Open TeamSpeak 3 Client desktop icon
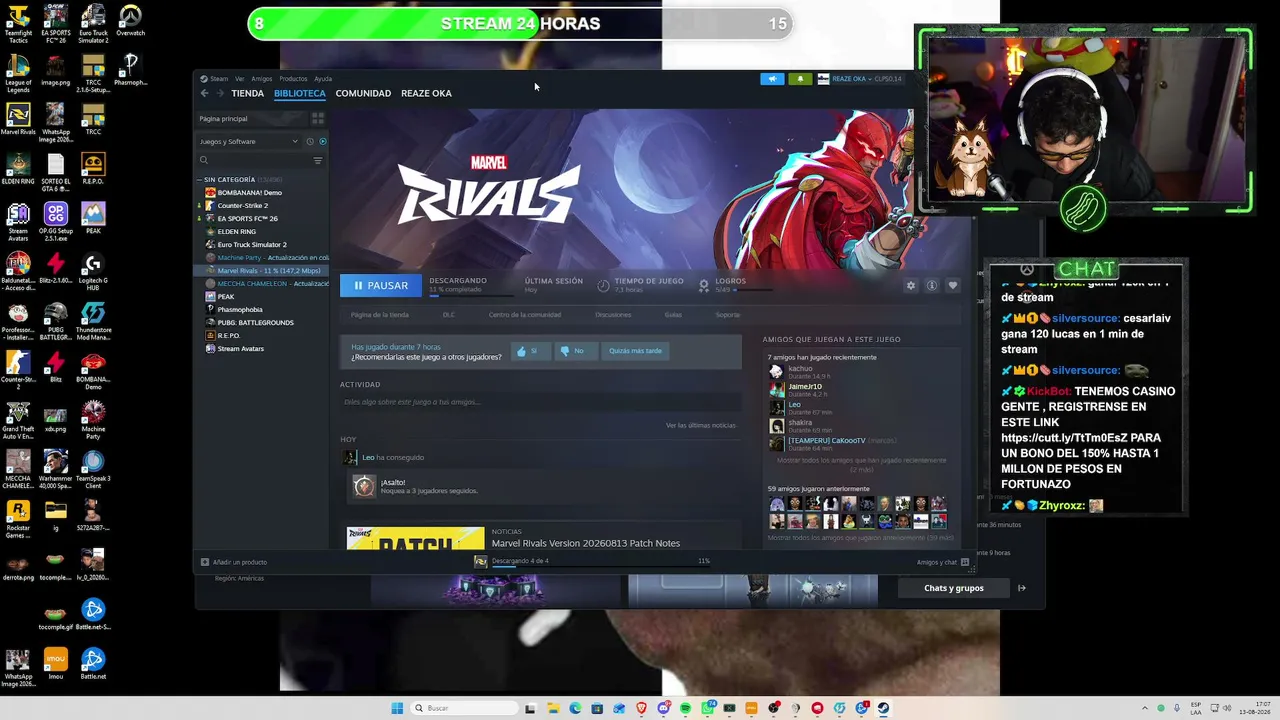This screenshot has height=720, width=1280. (x=93, y=467)
